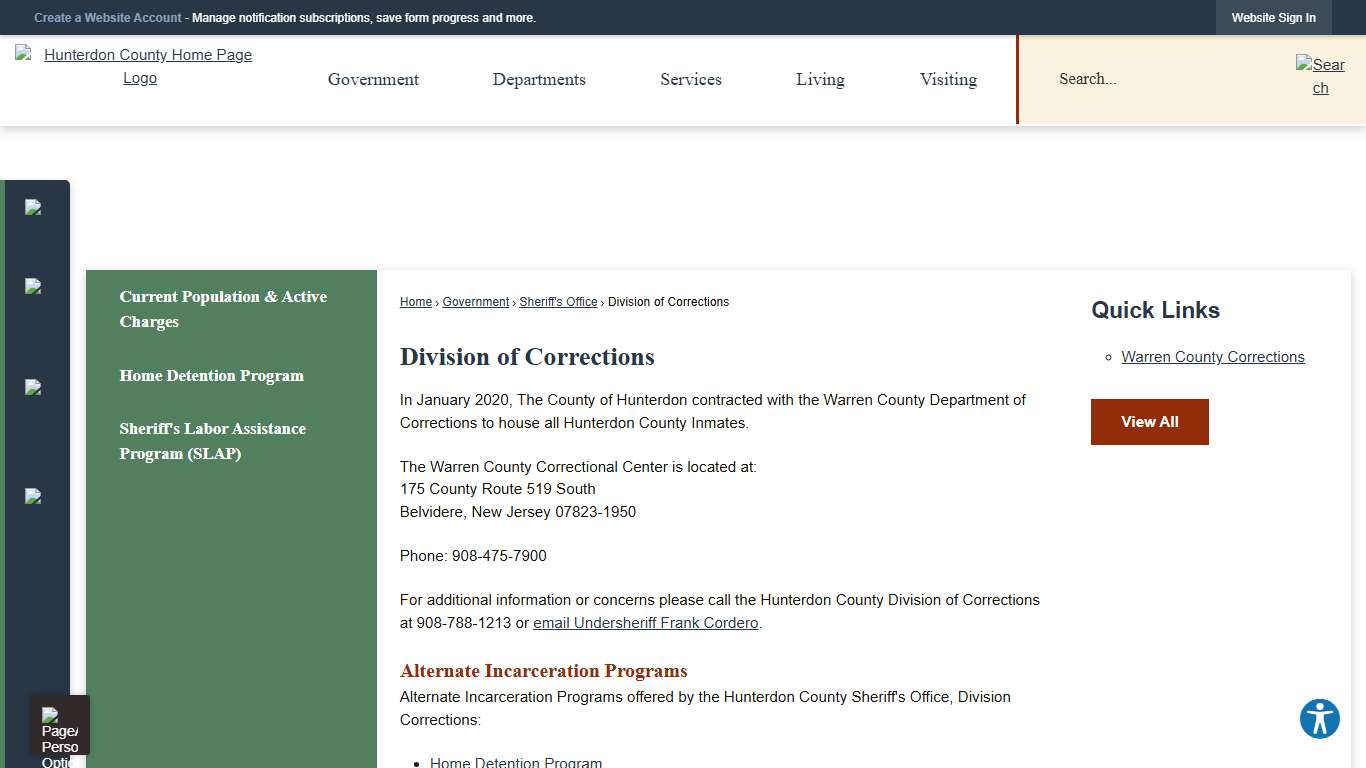1366x768 pixels.
Task: Click Website Sign In
Action: [1273, 17]
